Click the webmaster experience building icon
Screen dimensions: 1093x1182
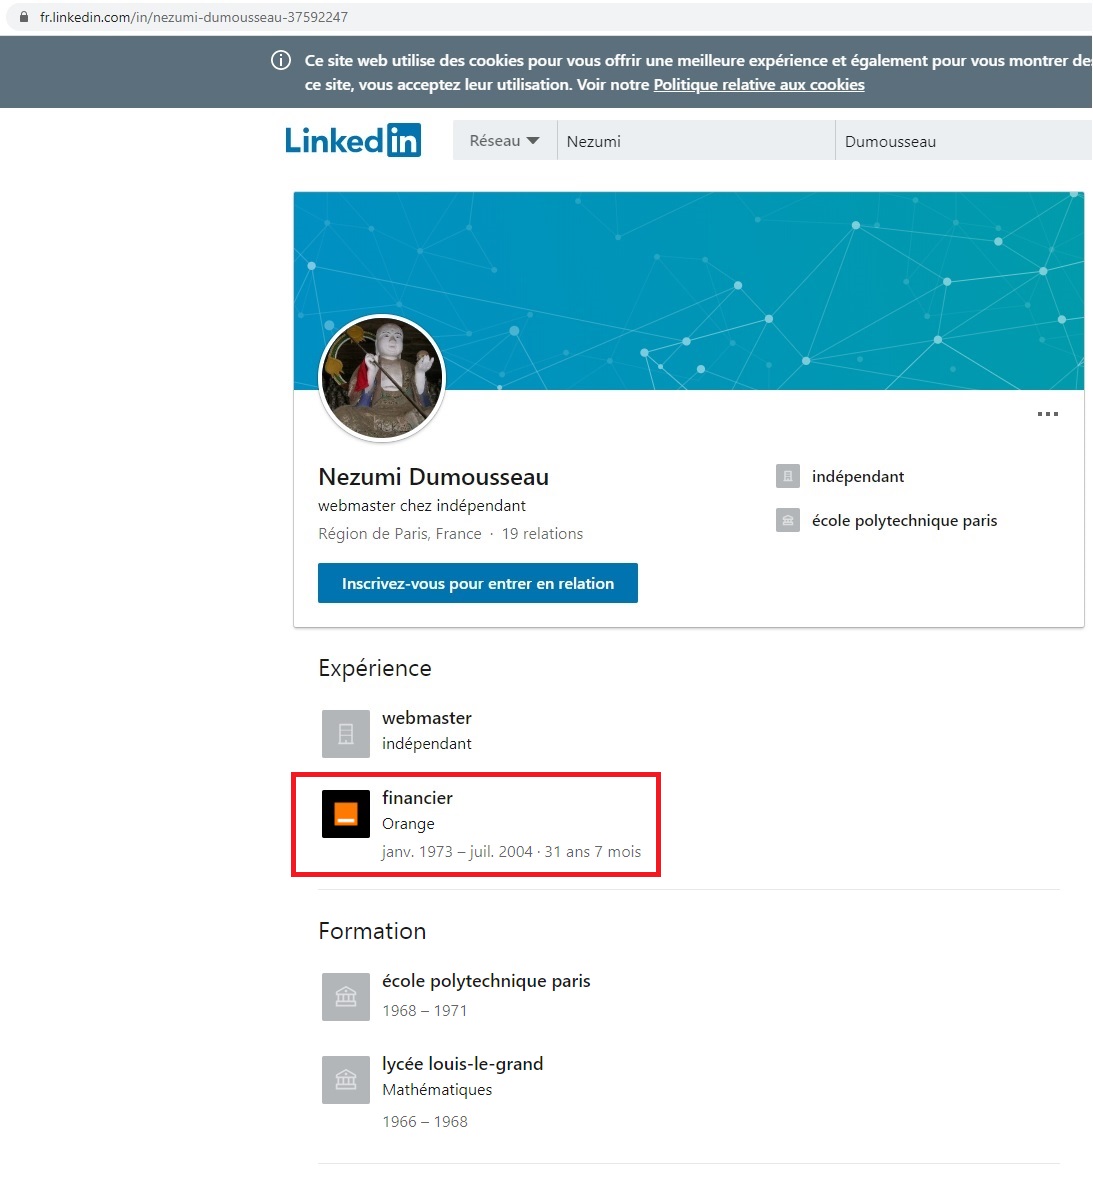[x=346, y=734]
